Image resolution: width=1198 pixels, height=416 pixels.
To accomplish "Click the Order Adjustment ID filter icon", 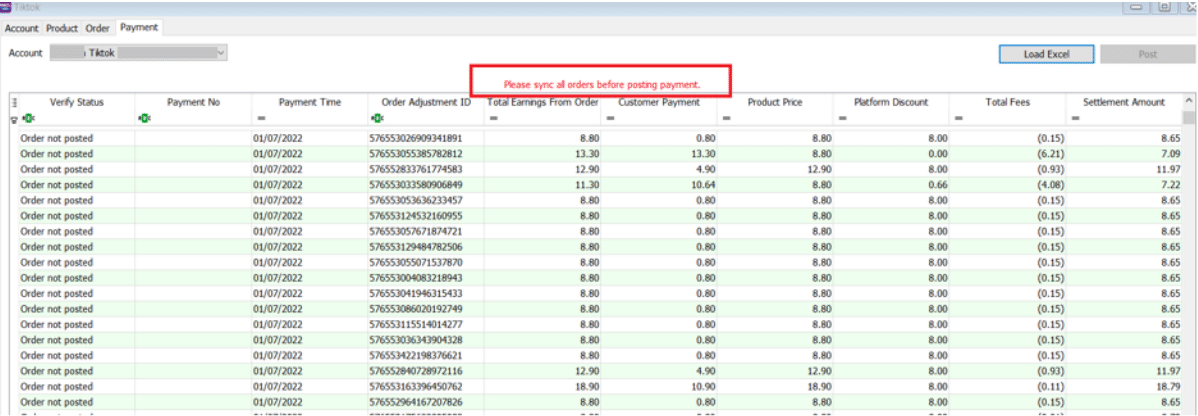I will coord(376,118).
